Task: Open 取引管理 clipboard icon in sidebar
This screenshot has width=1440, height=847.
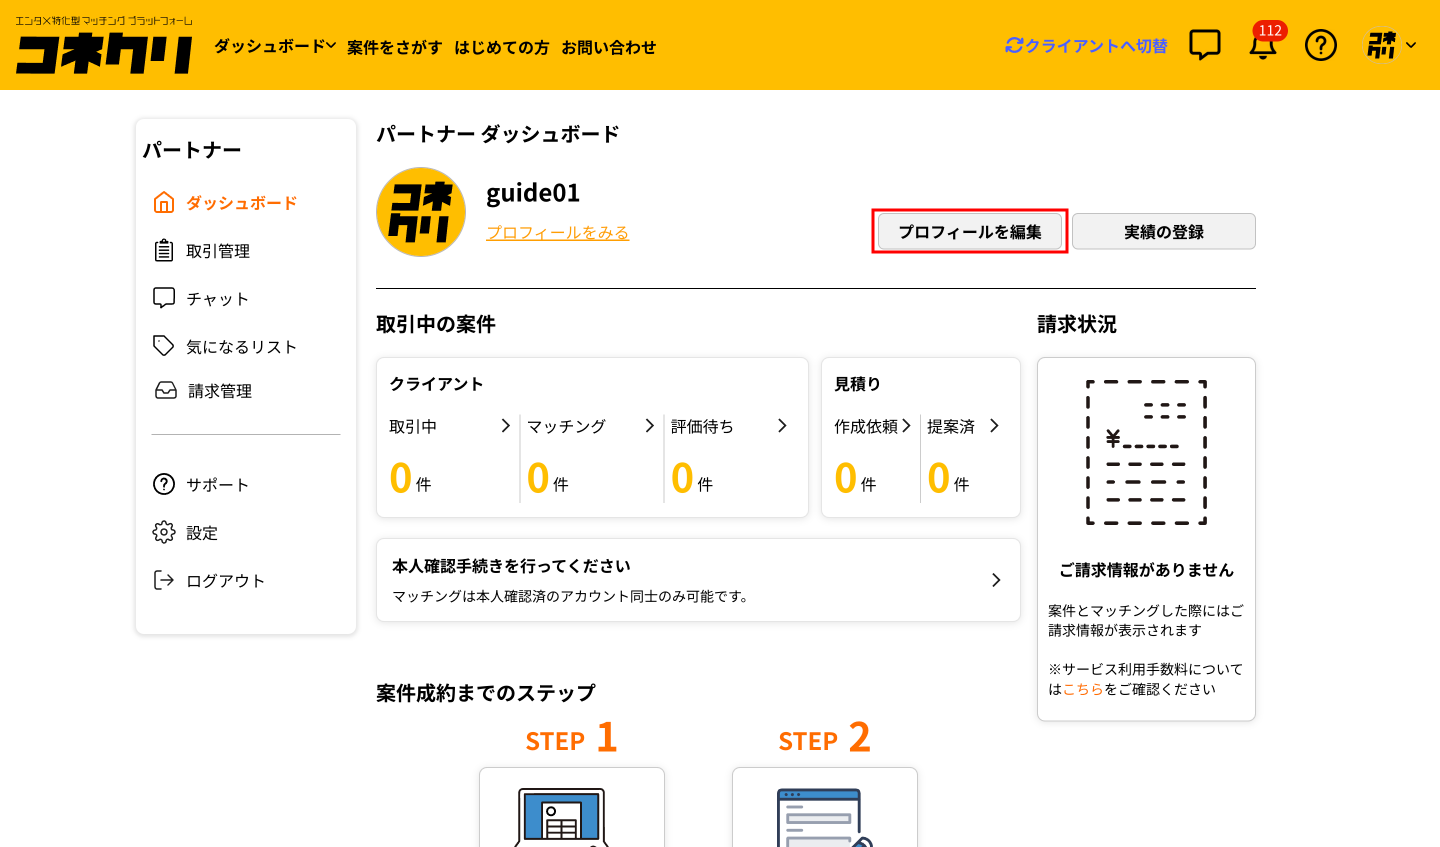Action: [x=164, y=251]
